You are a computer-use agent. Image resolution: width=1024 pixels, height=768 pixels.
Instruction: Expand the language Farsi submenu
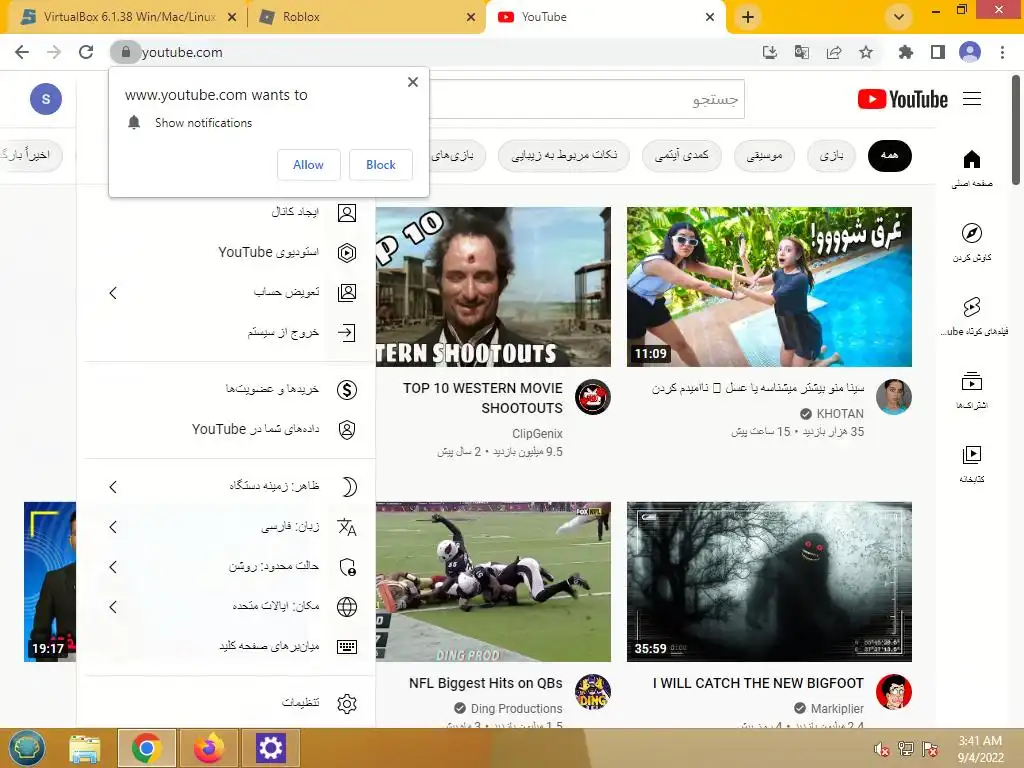(113, 527)
